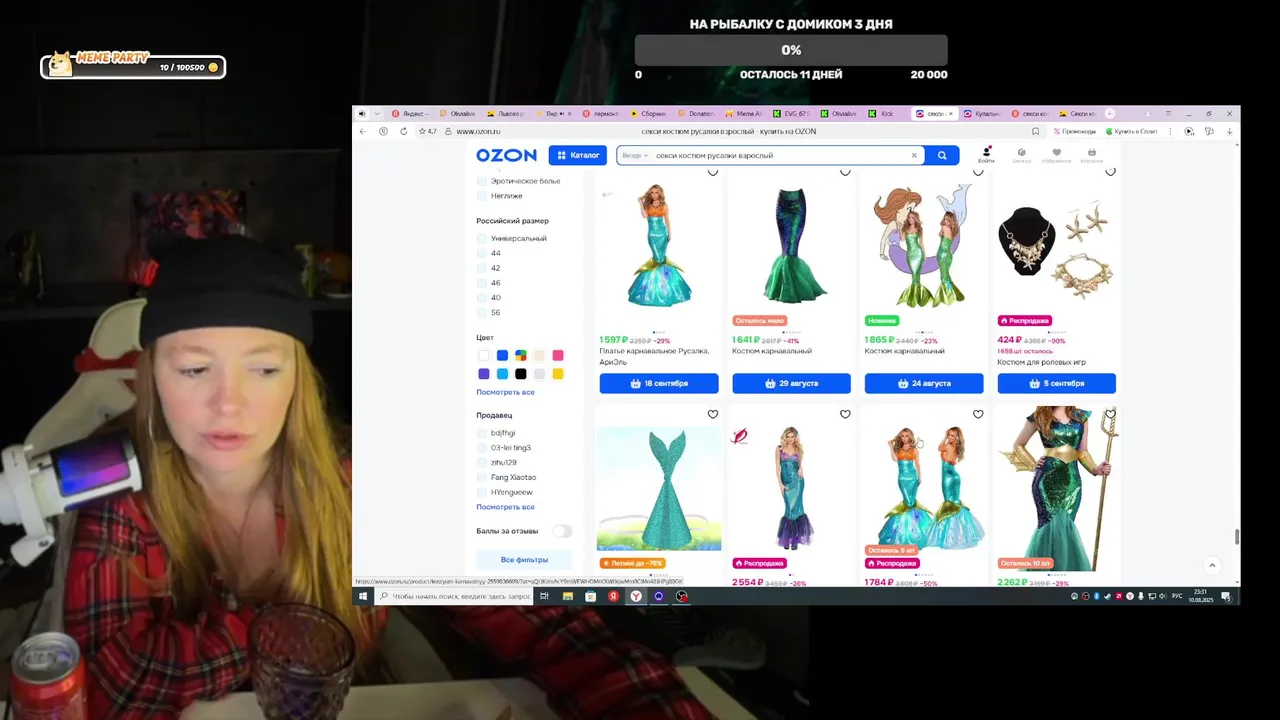Image resolution: width=1280 pixels, height=720 pixels.
Task: Click the OBS Studio taskbar icon
Action: tap(682, 596)
